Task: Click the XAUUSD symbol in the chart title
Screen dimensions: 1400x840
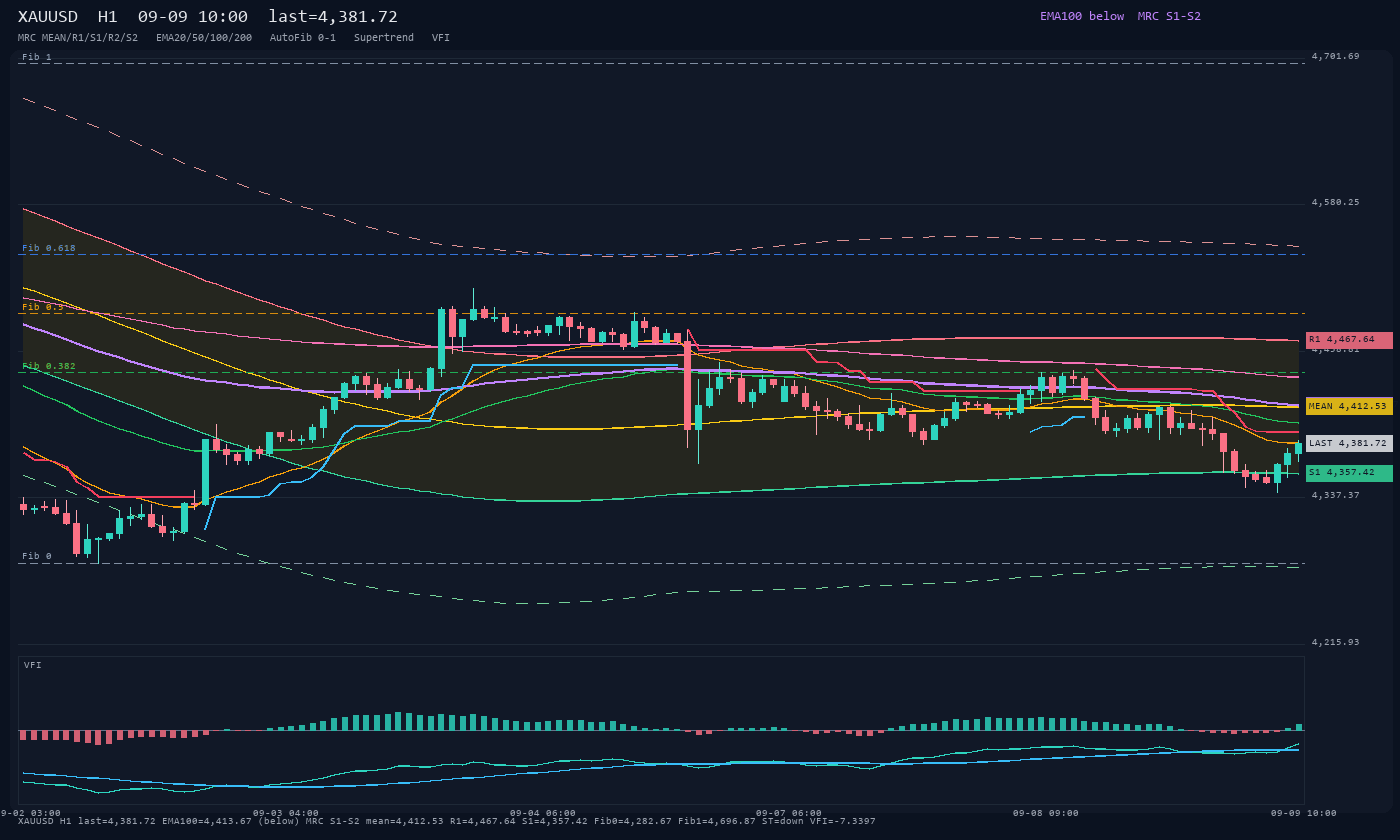Action: click(x=48, y=17)
